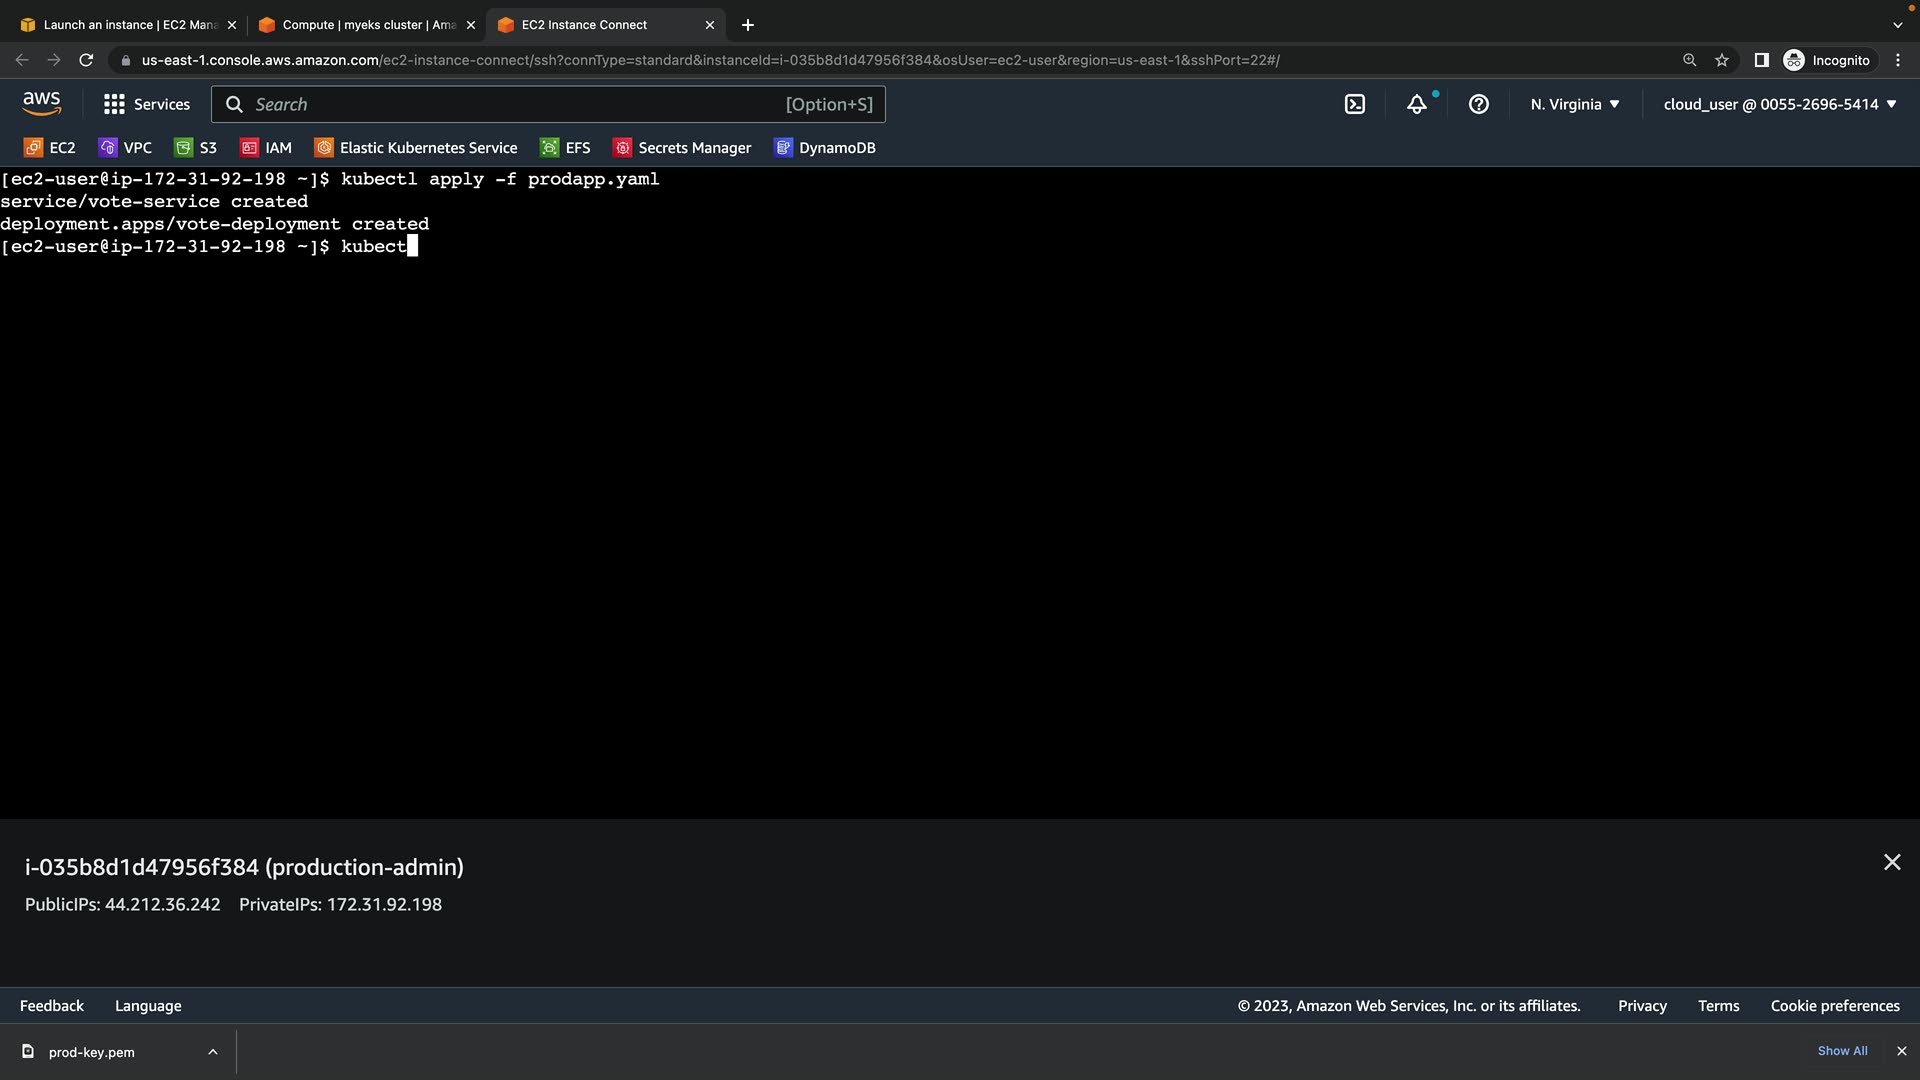Open Secrets Manager shortcut
Screen dimensions: 1920x1080
point(682,148)
